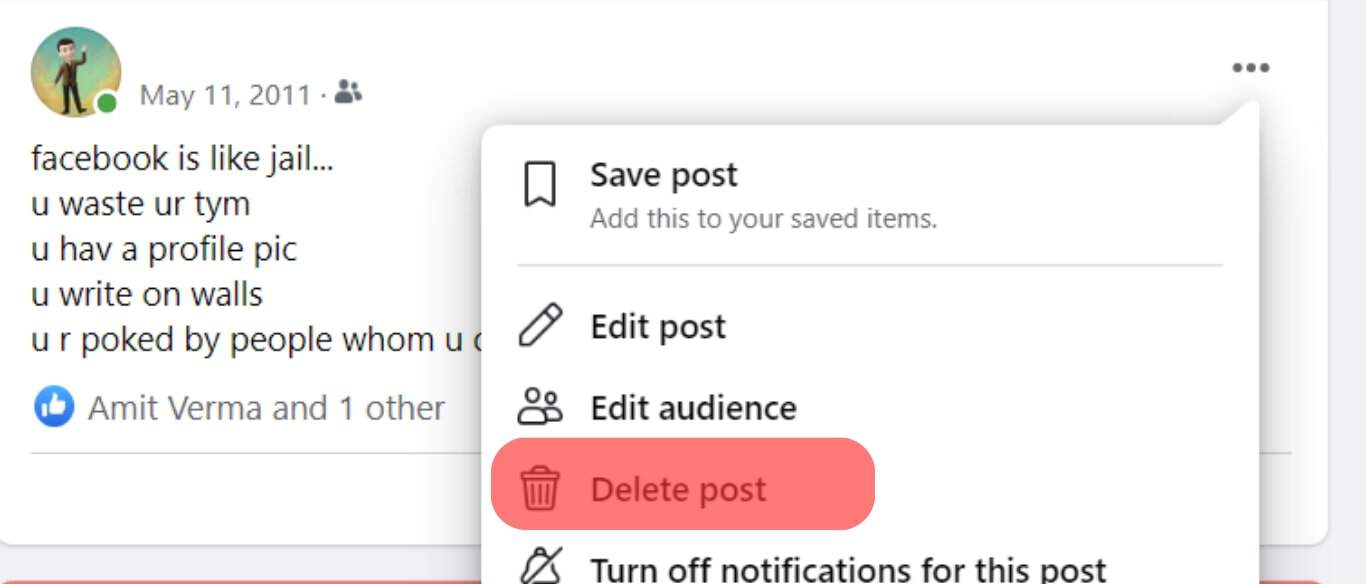Screen dimensions: 1366x584
Task: Click the people icon beside Edit audience
Action: point(540,407)
